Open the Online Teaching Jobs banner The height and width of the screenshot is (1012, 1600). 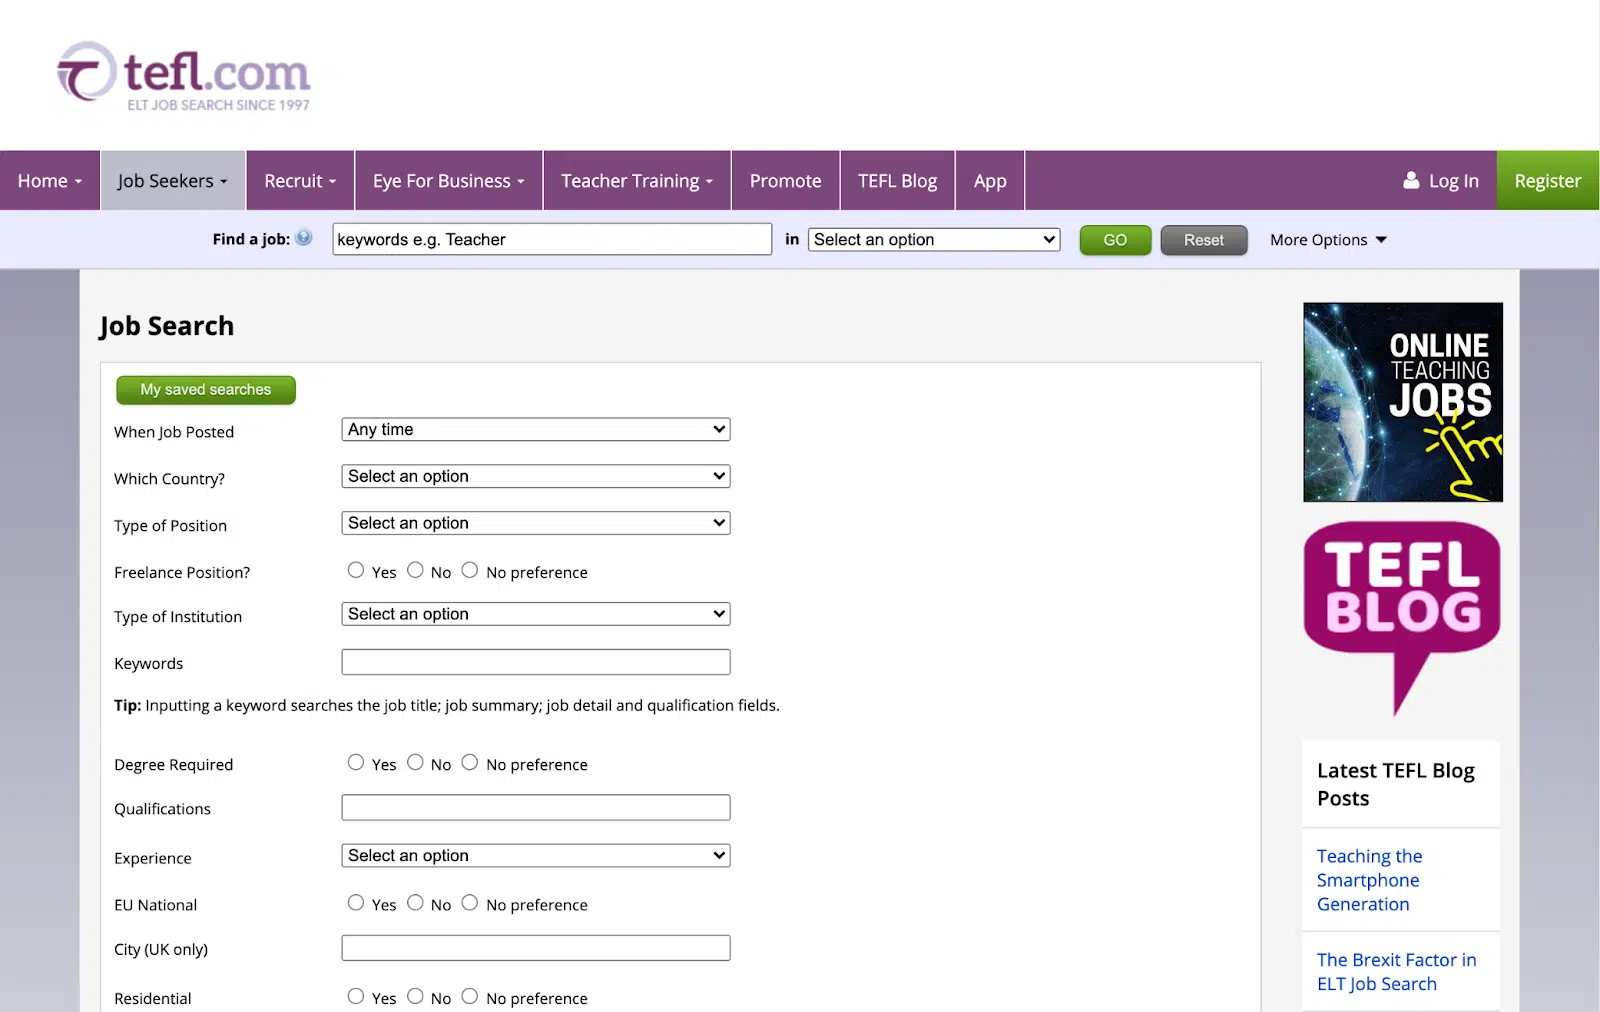tap(1403, 402)
